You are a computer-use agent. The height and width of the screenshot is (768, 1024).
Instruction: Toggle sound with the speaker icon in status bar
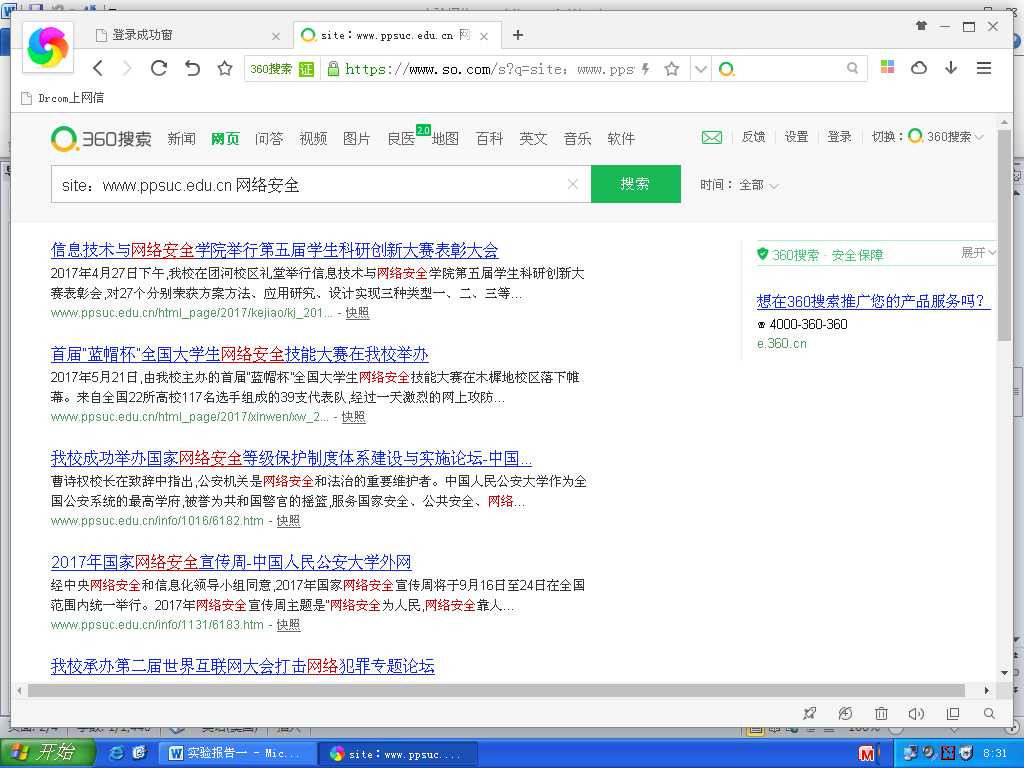[916, 714]
